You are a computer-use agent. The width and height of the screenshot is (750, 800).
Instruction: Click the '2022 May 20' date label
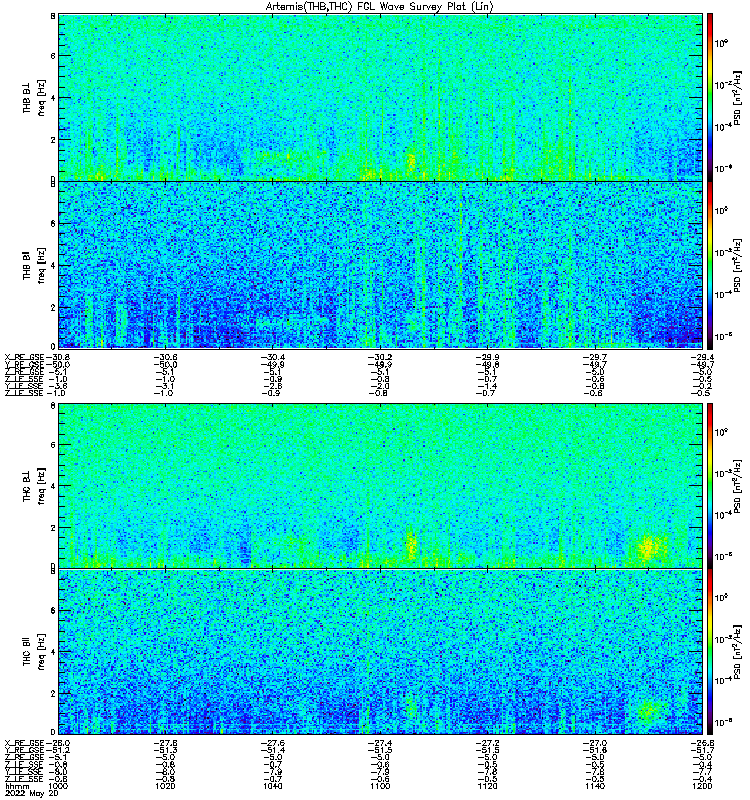point(32,793)
